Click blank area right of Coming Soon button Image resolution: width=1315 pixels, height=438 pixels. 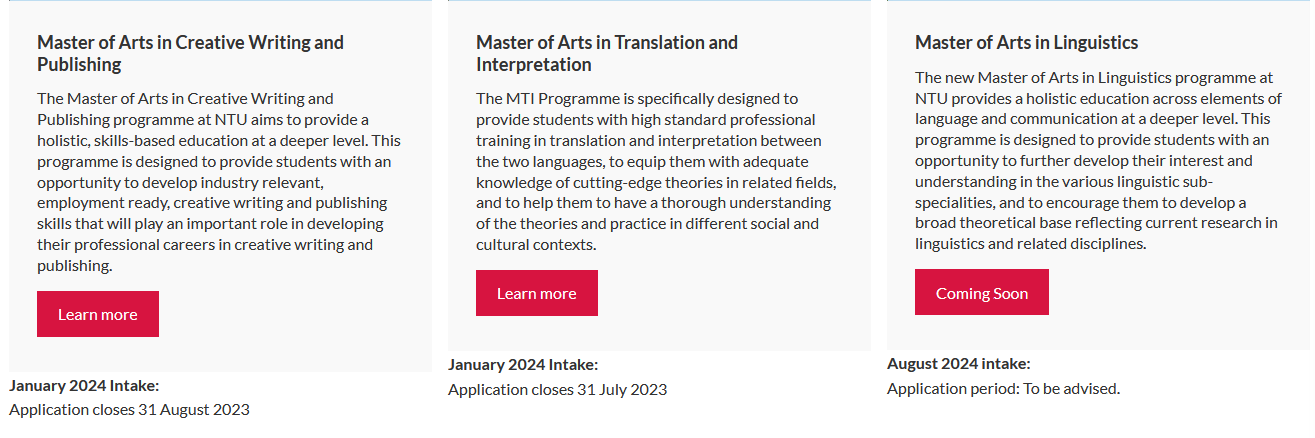pos(1170,292)
